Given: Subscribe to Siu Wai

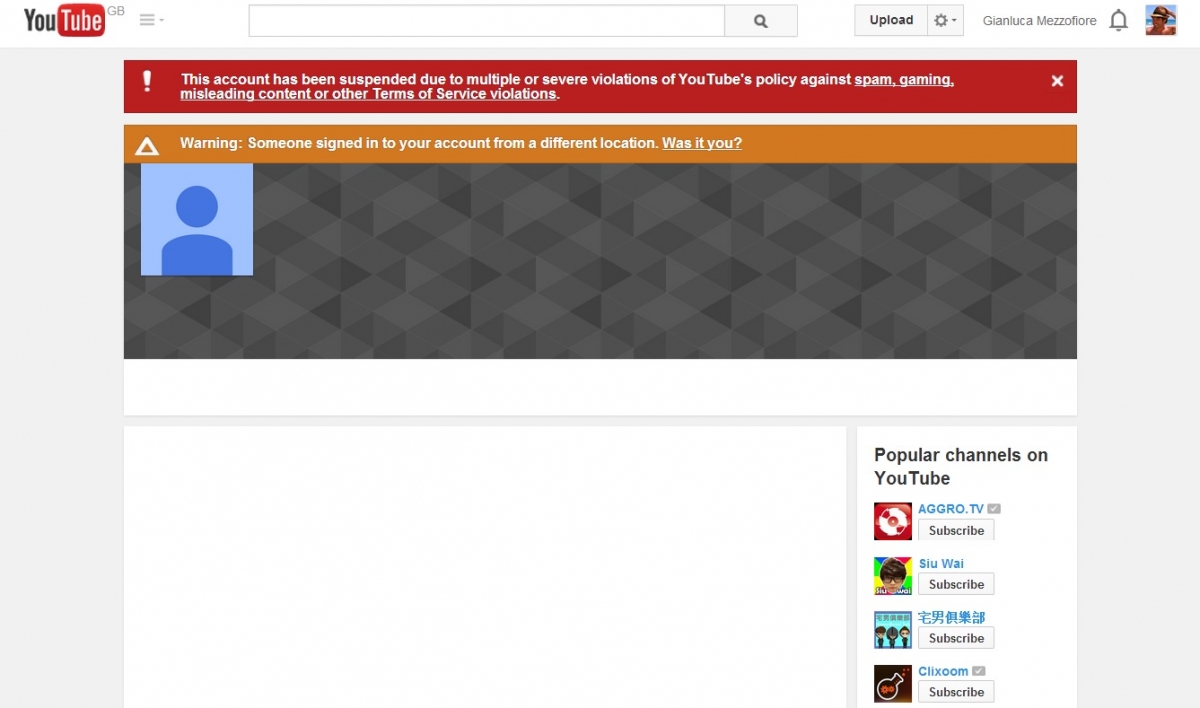Looking at the screenshot, I should pyautogui.click(x=956, y=584).
